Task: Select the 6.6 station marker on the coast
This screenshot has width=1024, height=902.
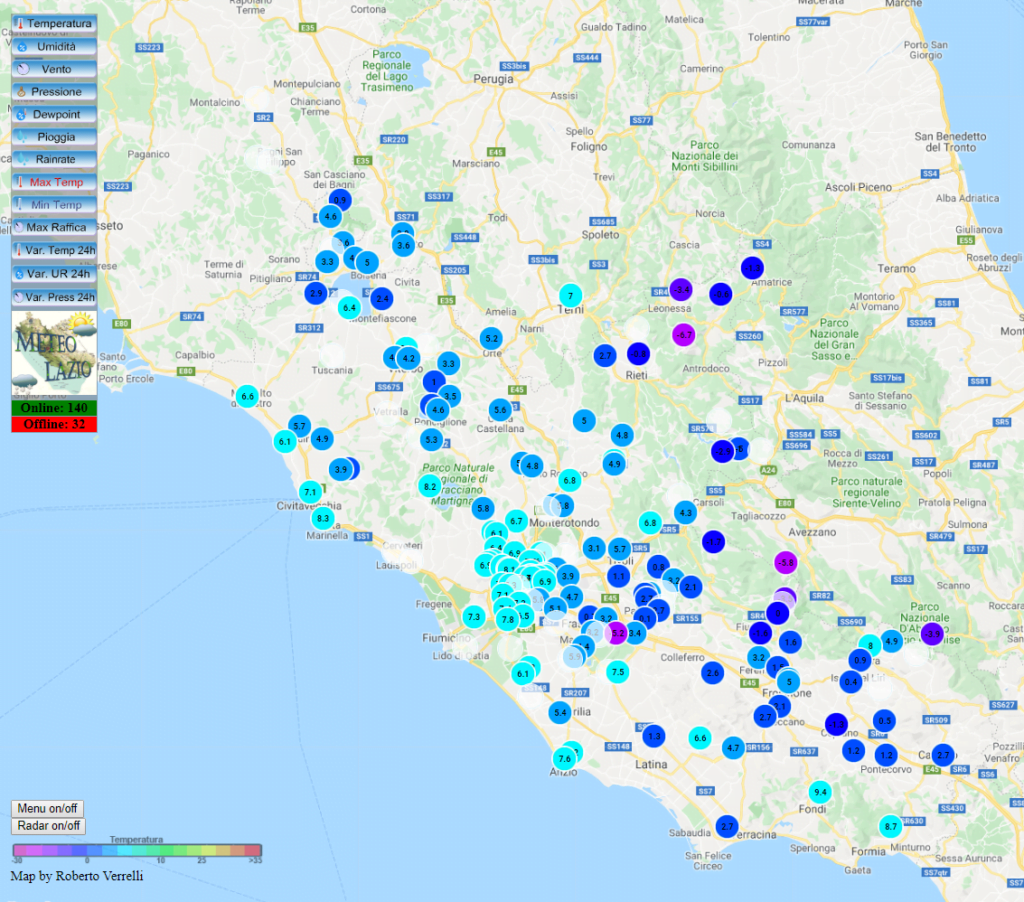Action: (x=248, y=397)
